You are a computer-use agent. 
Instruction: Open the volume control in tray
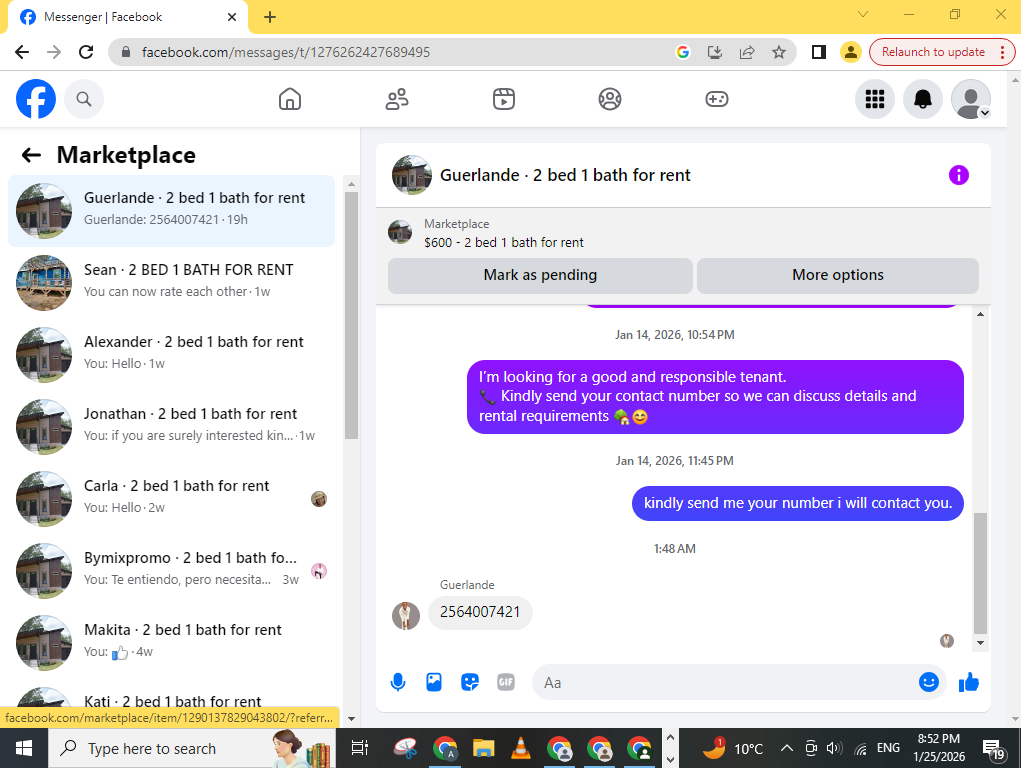[x=834, y=748]
